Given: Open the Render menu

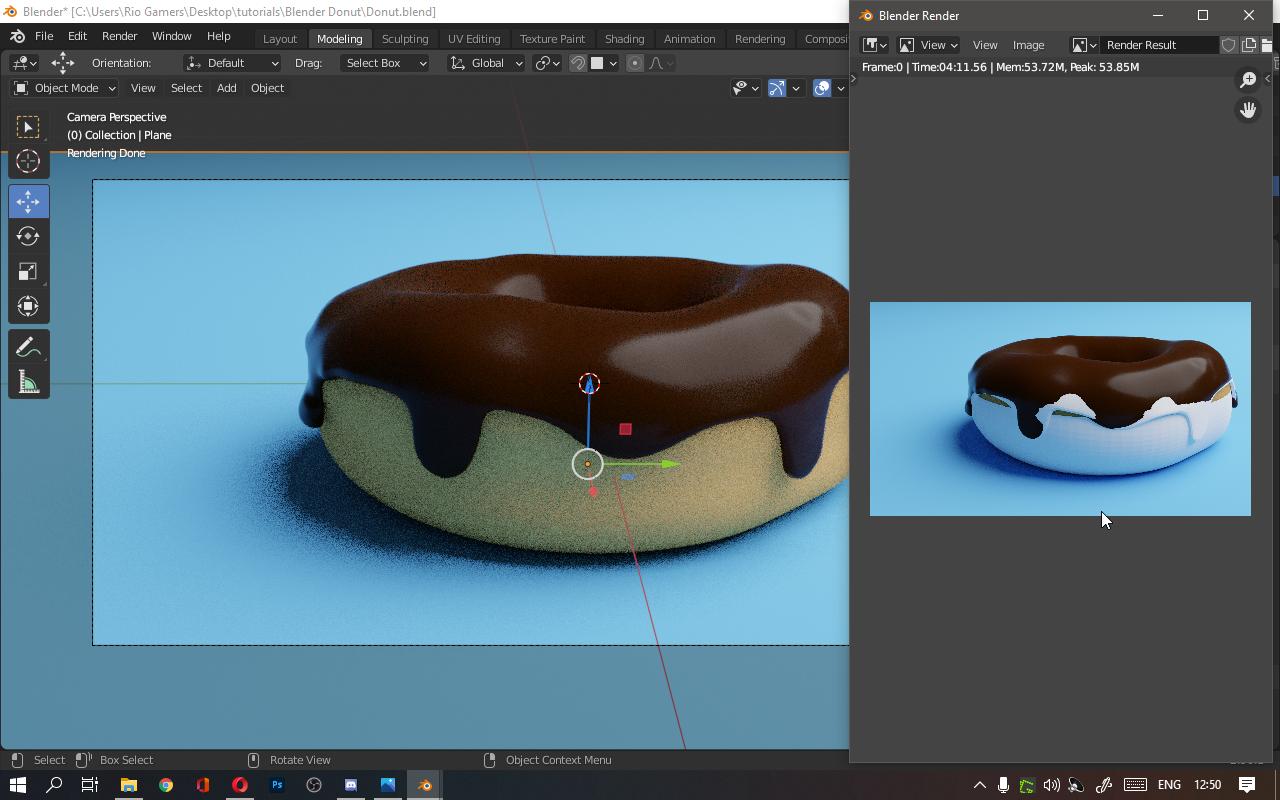Looking at the screenshot, I should pyautogui.click(x=119, y=36).
